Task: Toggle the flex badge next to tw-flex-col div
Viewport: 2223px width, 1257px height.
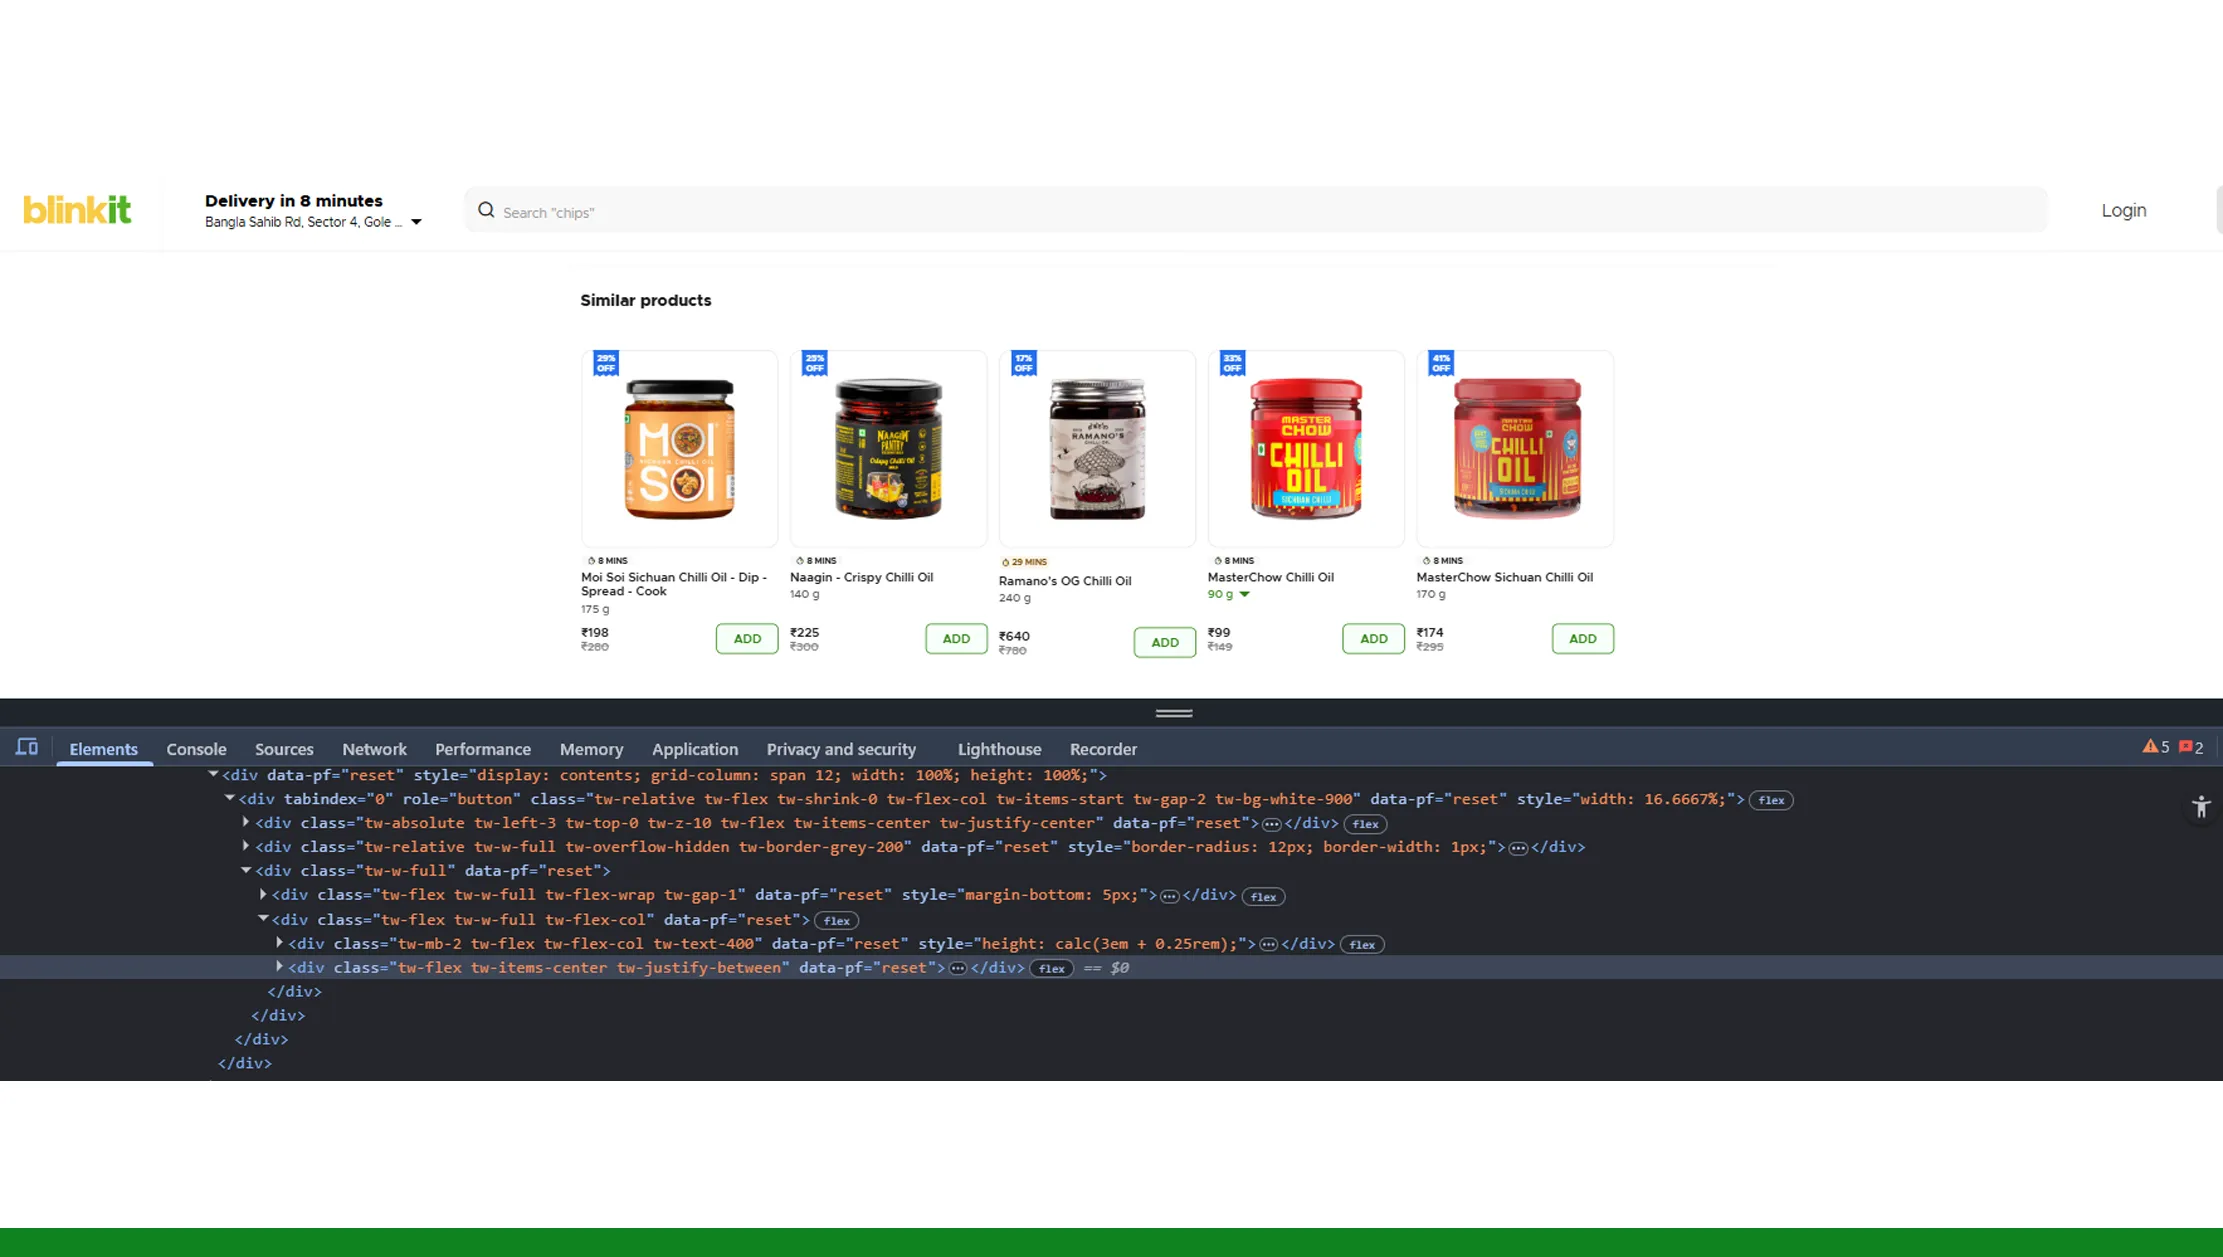Action: click(836, 920)
